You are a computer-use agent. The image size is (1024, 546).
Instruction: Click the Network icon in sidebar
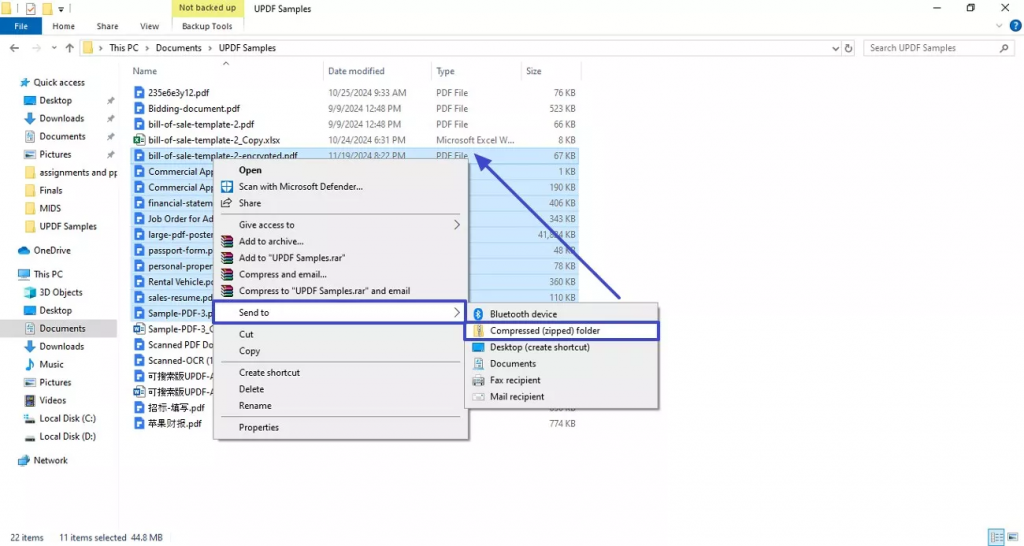(24, 460)
